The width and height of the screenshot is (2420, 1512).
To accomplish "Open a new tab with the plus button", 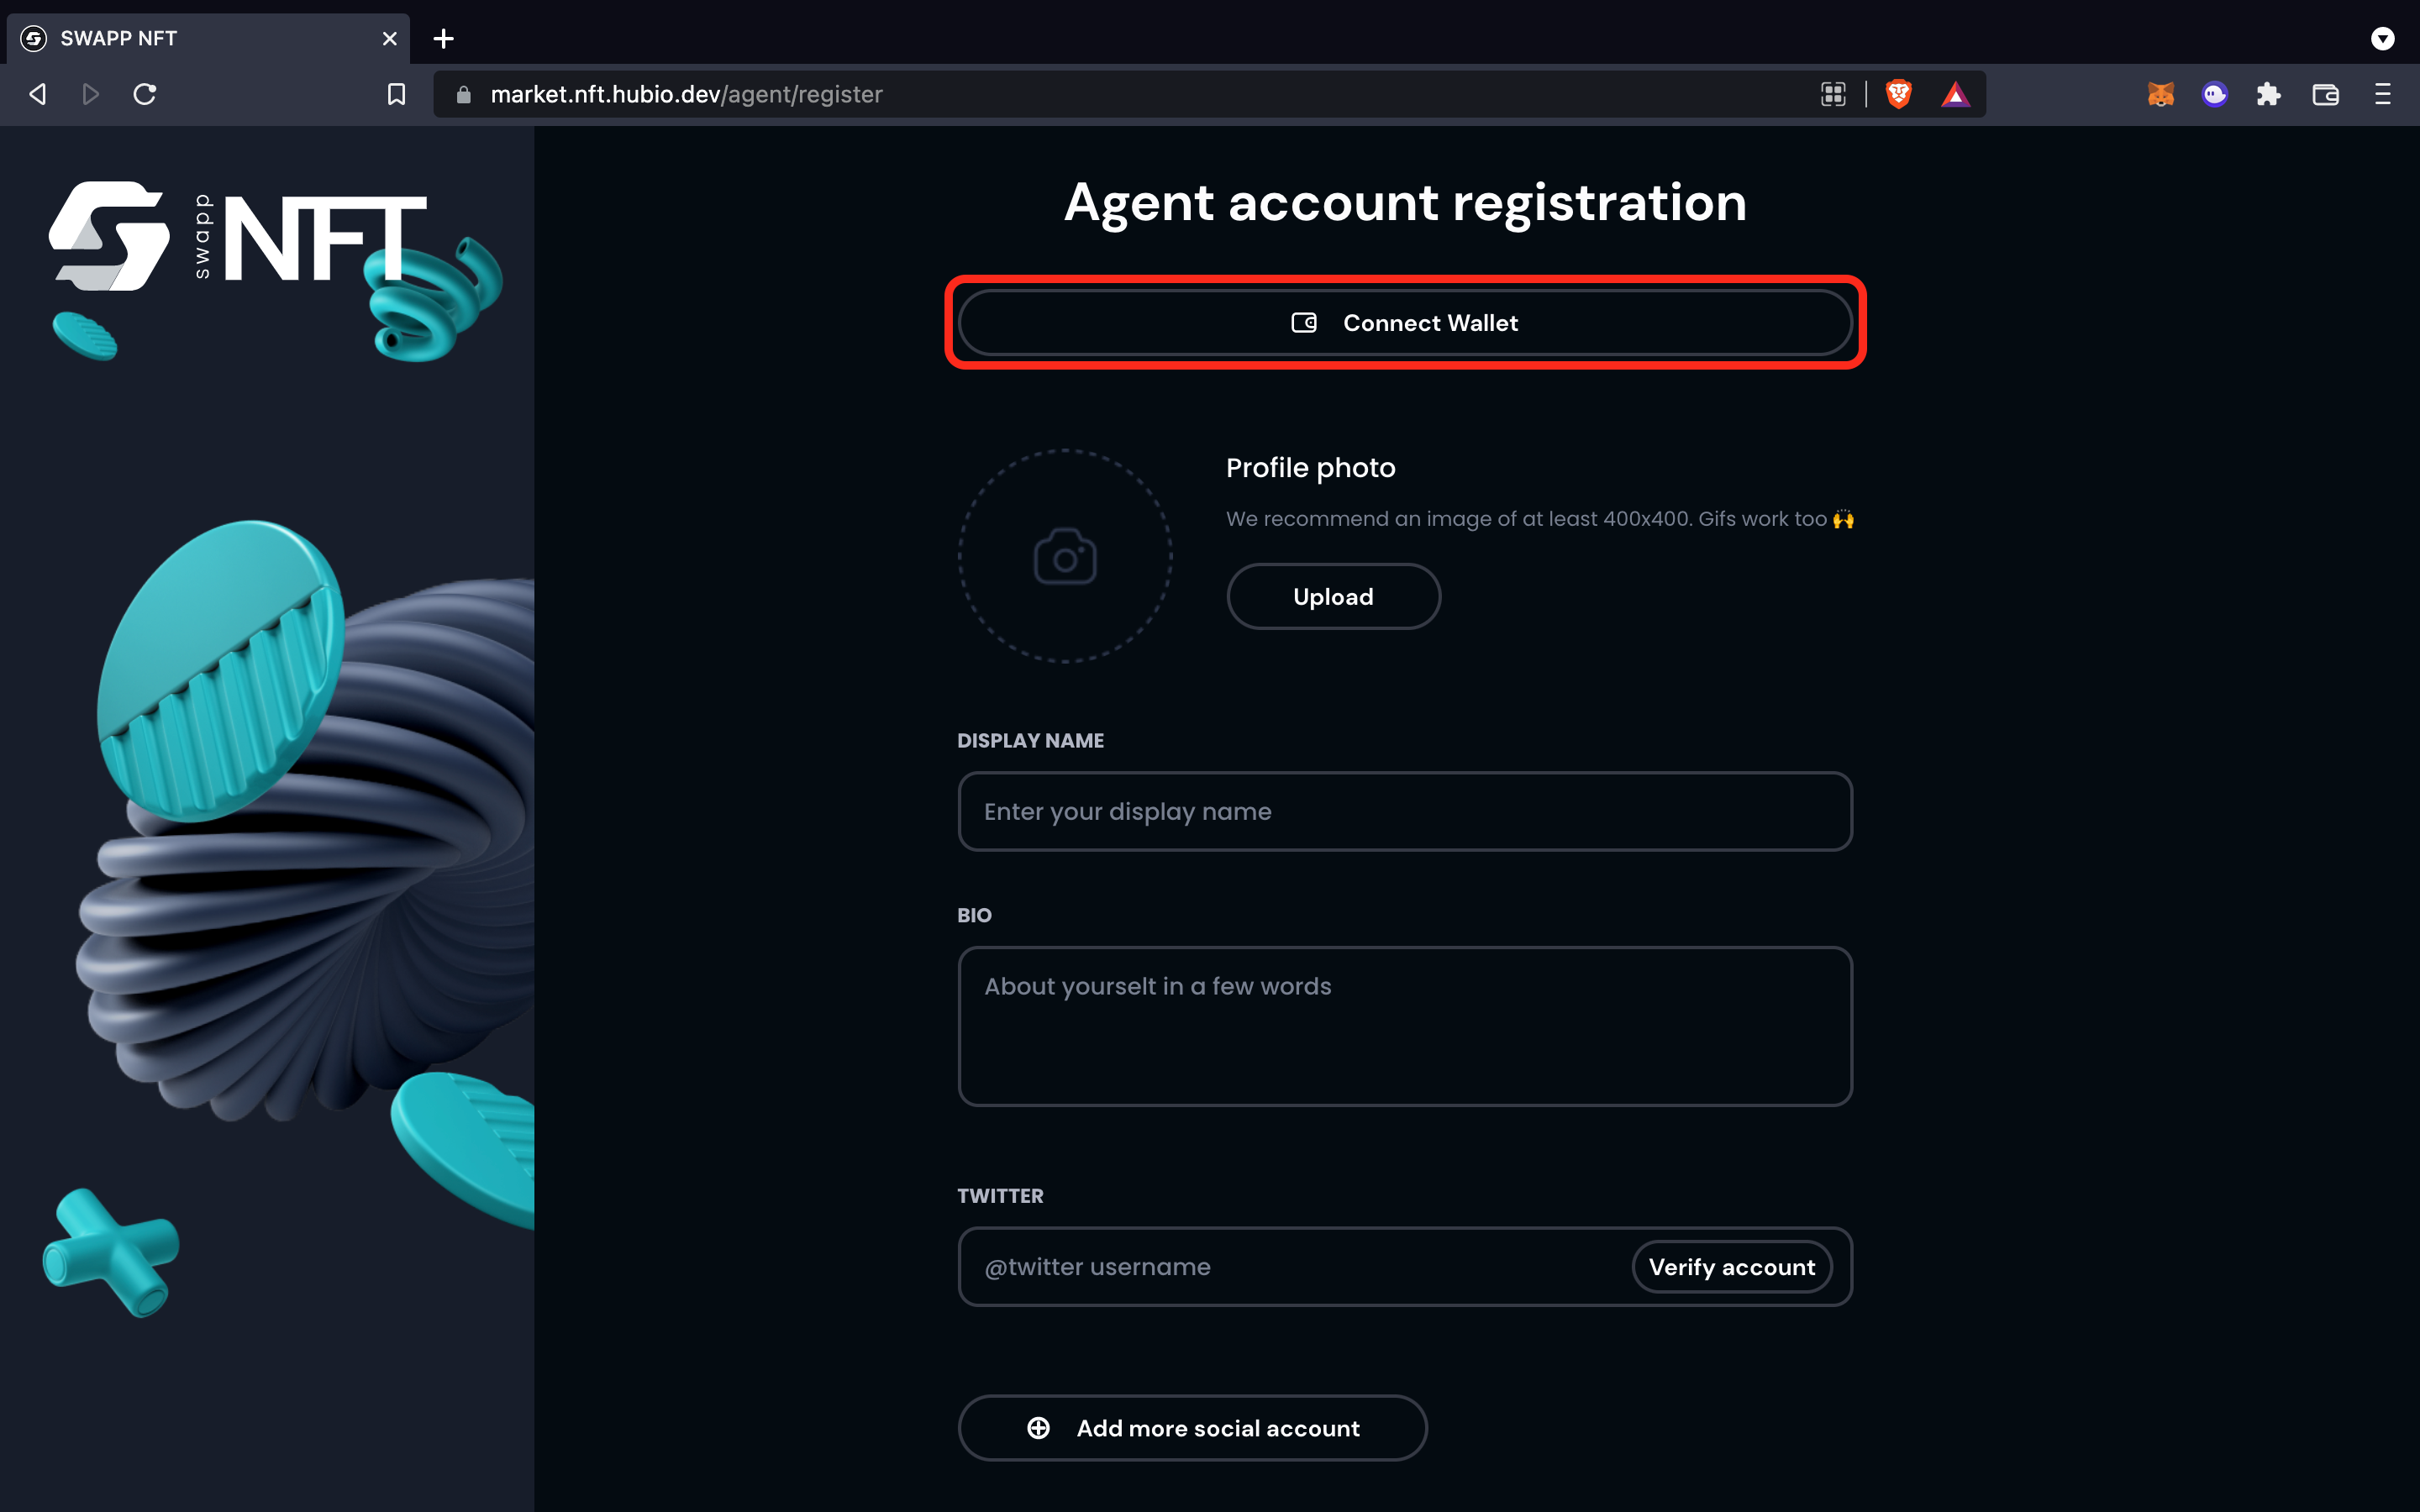I will tap(443, 38).
